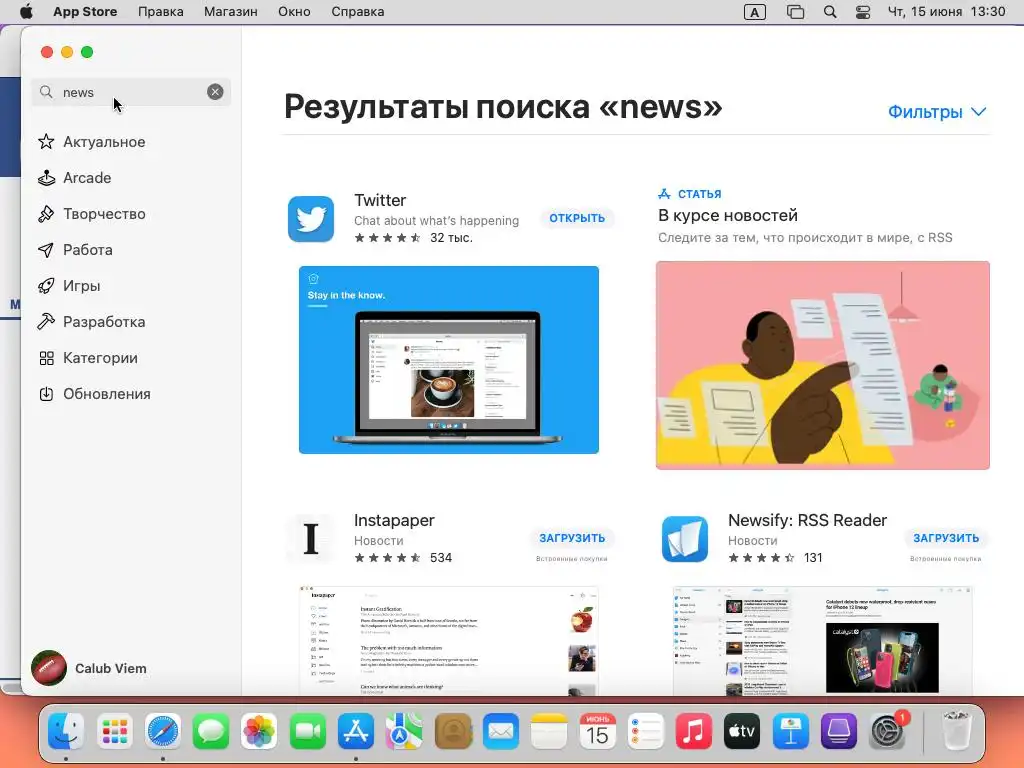1024x768 pixels.
Task: Open Reminders in the dock
Action: [x=645, y=731]
